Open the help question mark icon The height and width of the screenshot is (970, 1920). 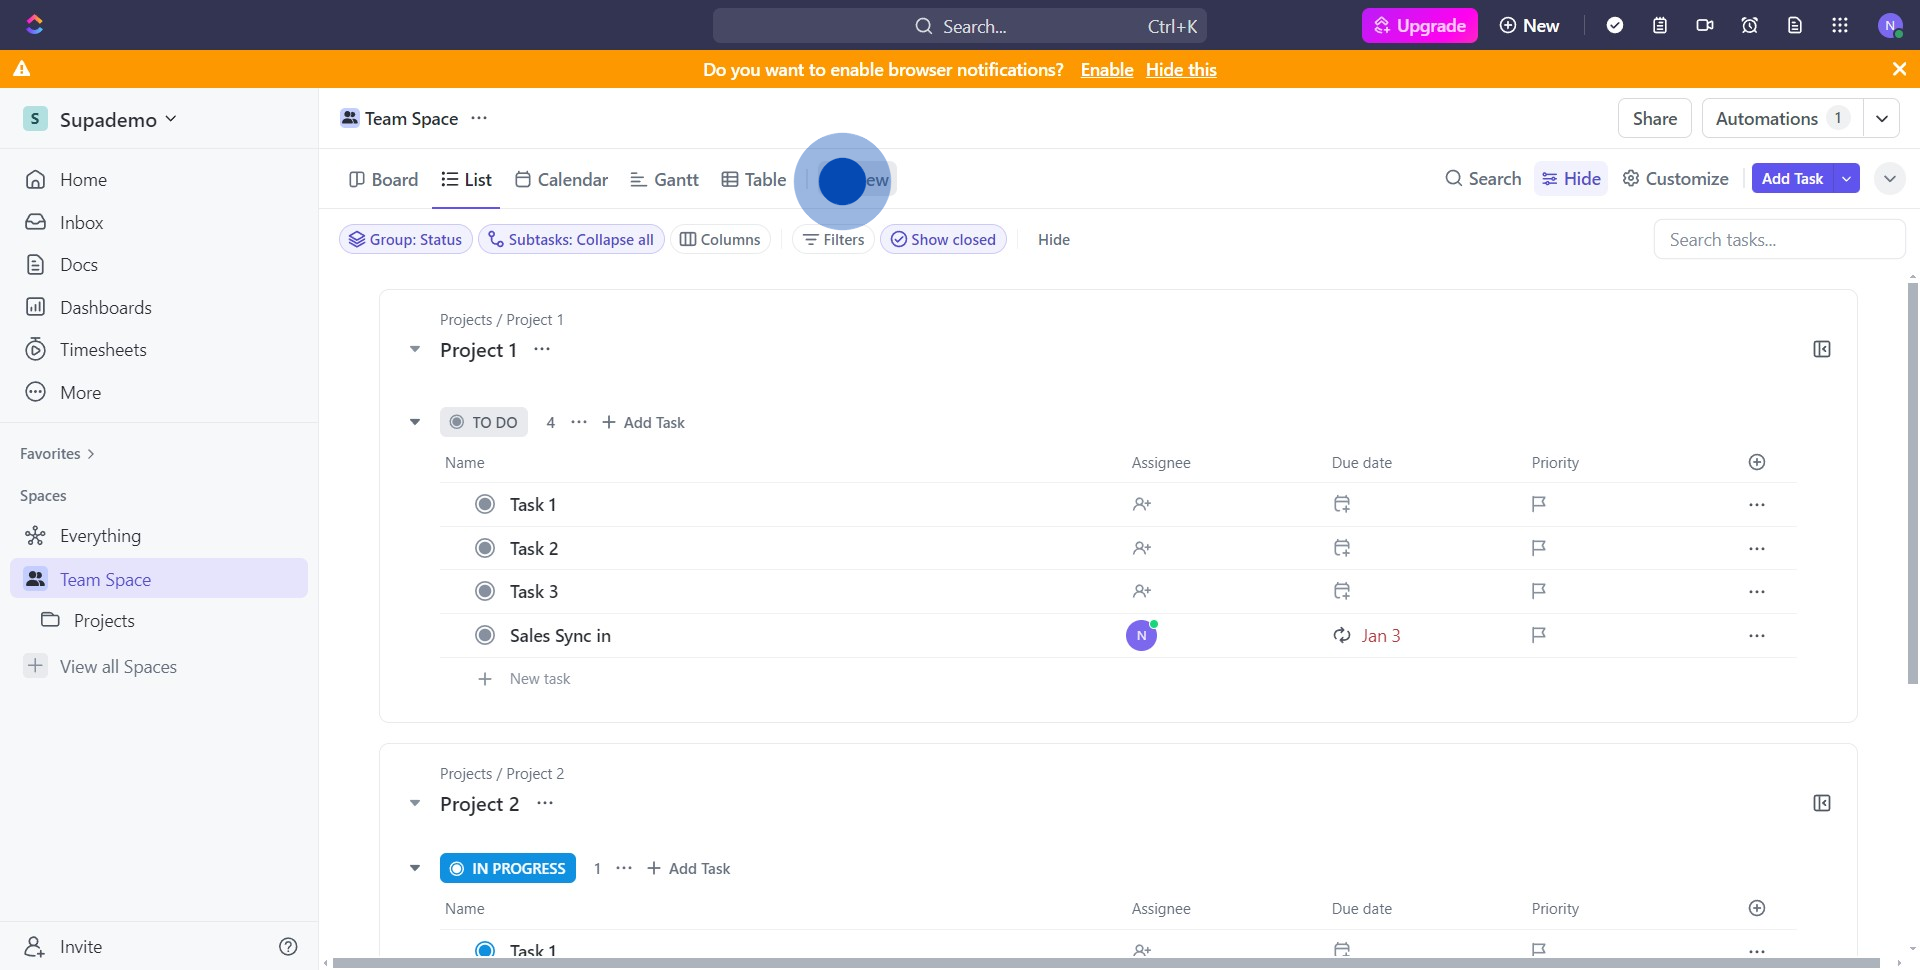tap(288, 947)
